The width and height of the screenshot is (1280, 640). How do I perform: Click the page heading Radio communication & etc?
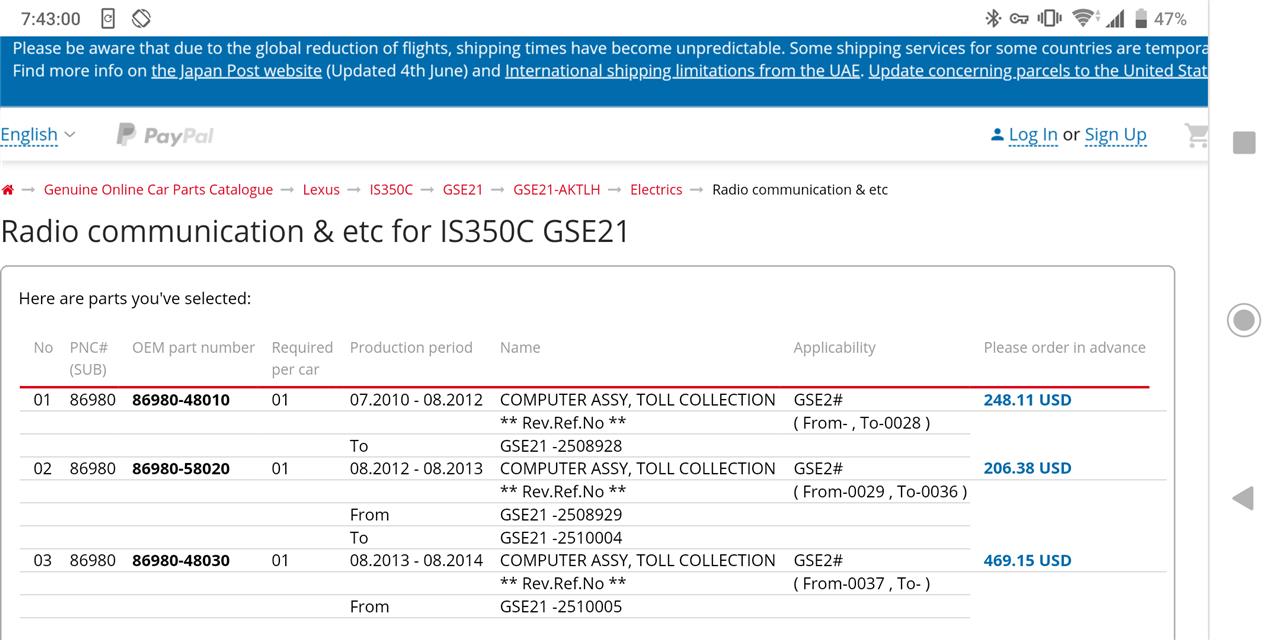315,231
